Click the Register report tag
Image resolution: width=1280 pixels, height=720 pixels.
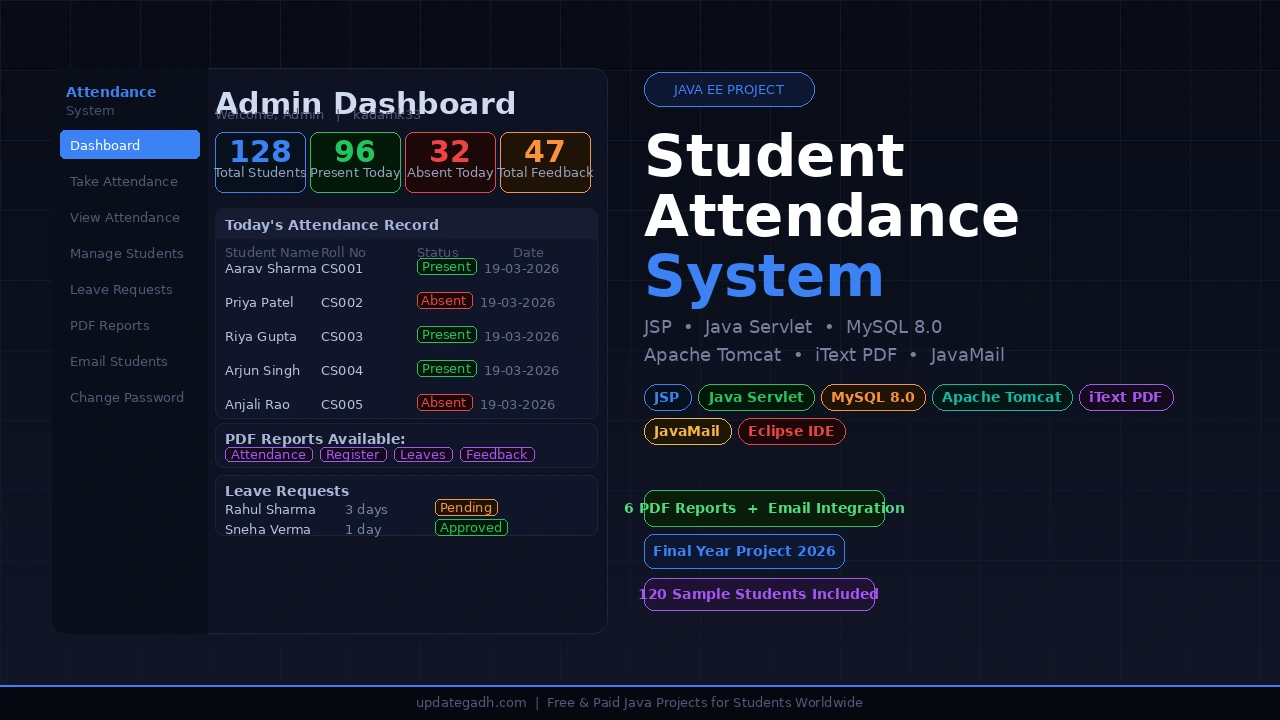tap(352, 455)
